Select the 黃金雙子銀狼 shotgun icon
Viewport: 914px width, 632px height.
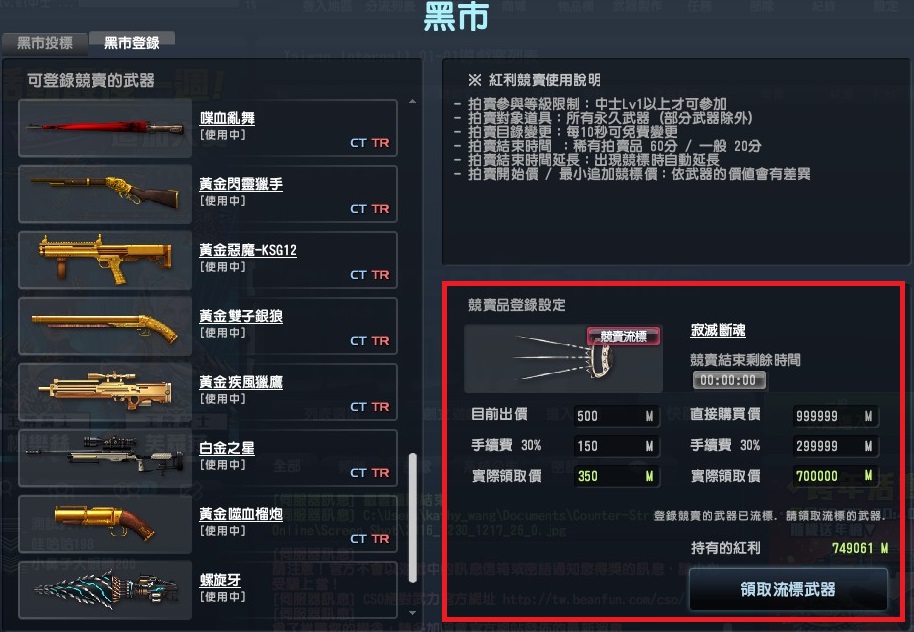tap(105, 326)
